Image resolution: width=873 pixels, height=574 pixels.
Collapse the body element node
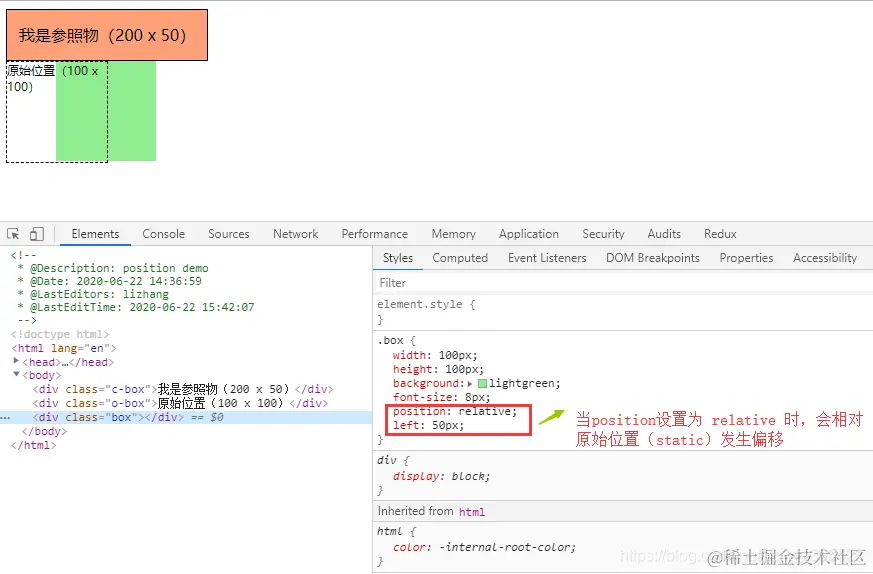coord(16,375)
